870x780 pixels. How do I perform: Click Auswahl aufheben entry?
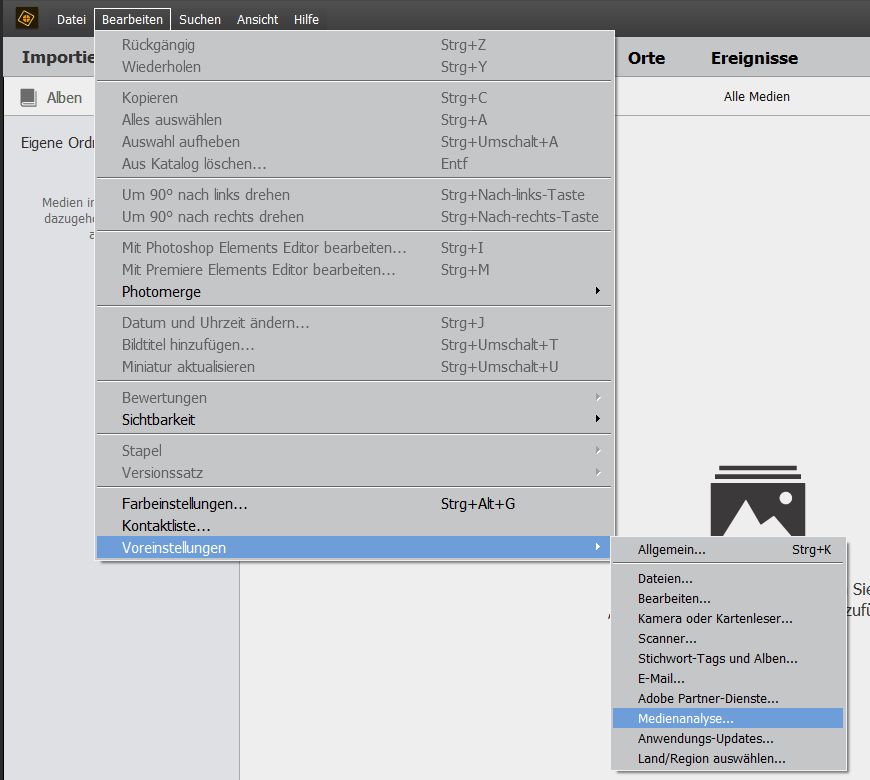[354, 142]
